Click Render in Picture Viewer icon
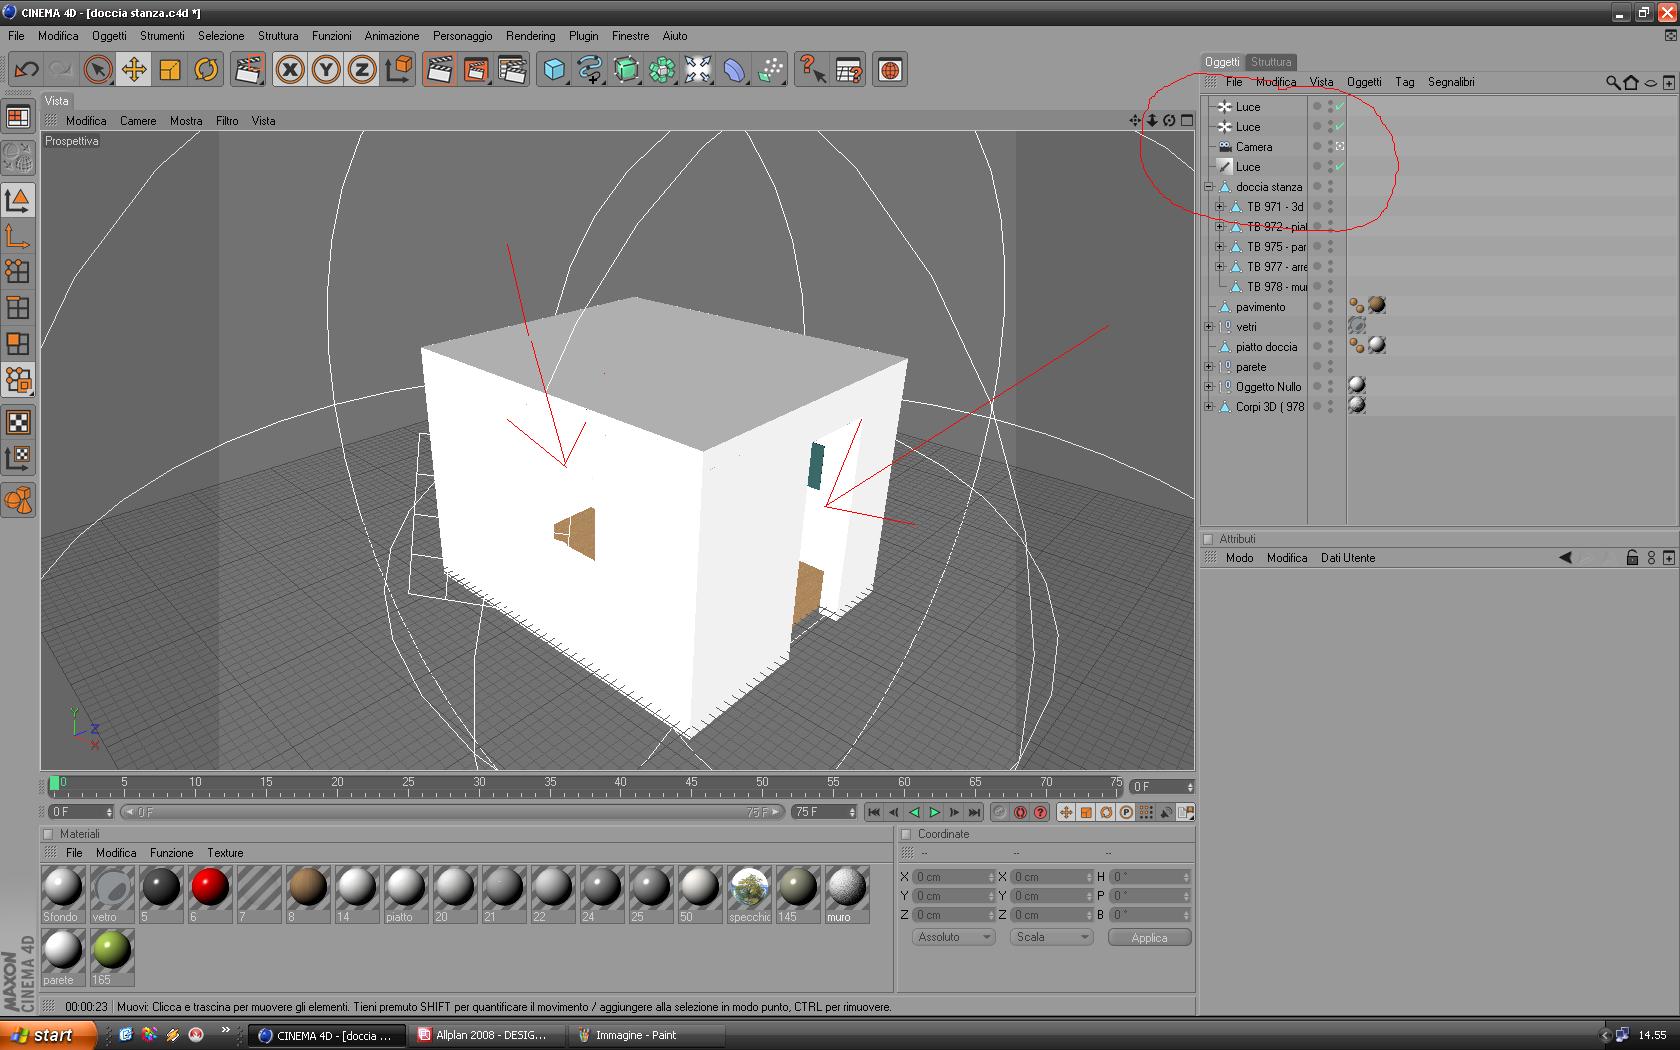This screenshot has width=1680, height=1050. click(x=476, y=70)
